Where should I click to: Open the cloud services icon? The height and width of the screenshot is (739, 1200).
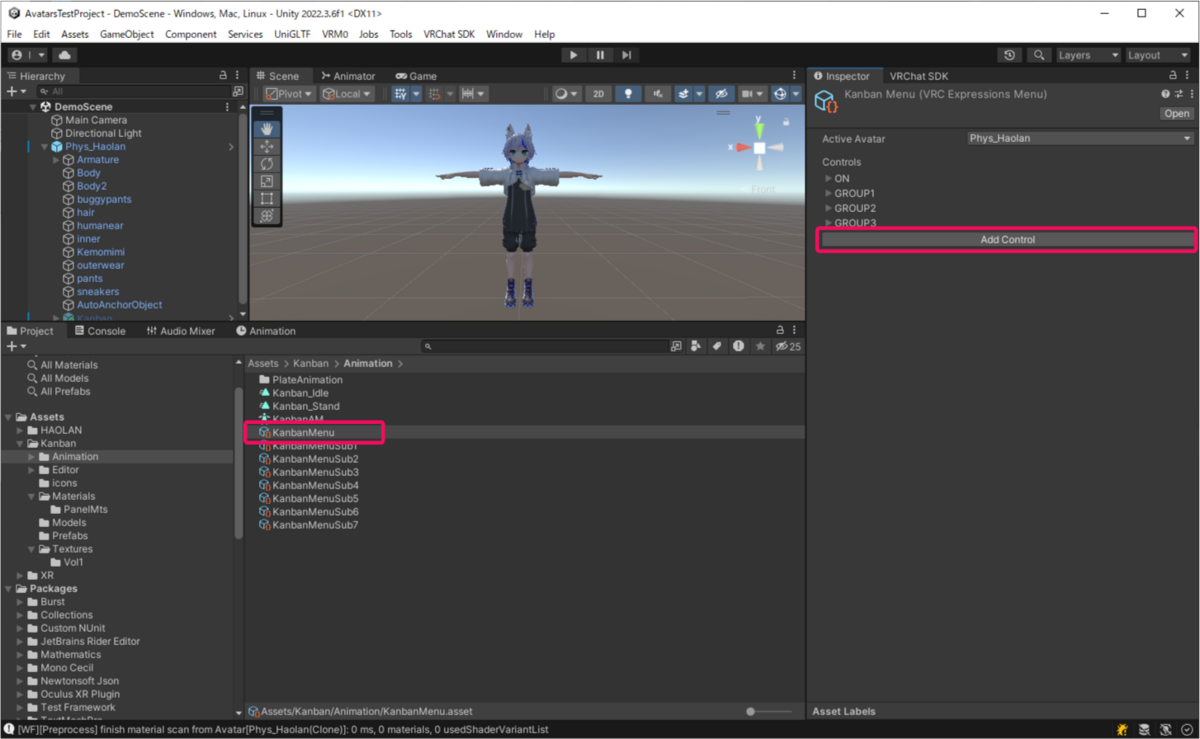click(x=65, y=55)
